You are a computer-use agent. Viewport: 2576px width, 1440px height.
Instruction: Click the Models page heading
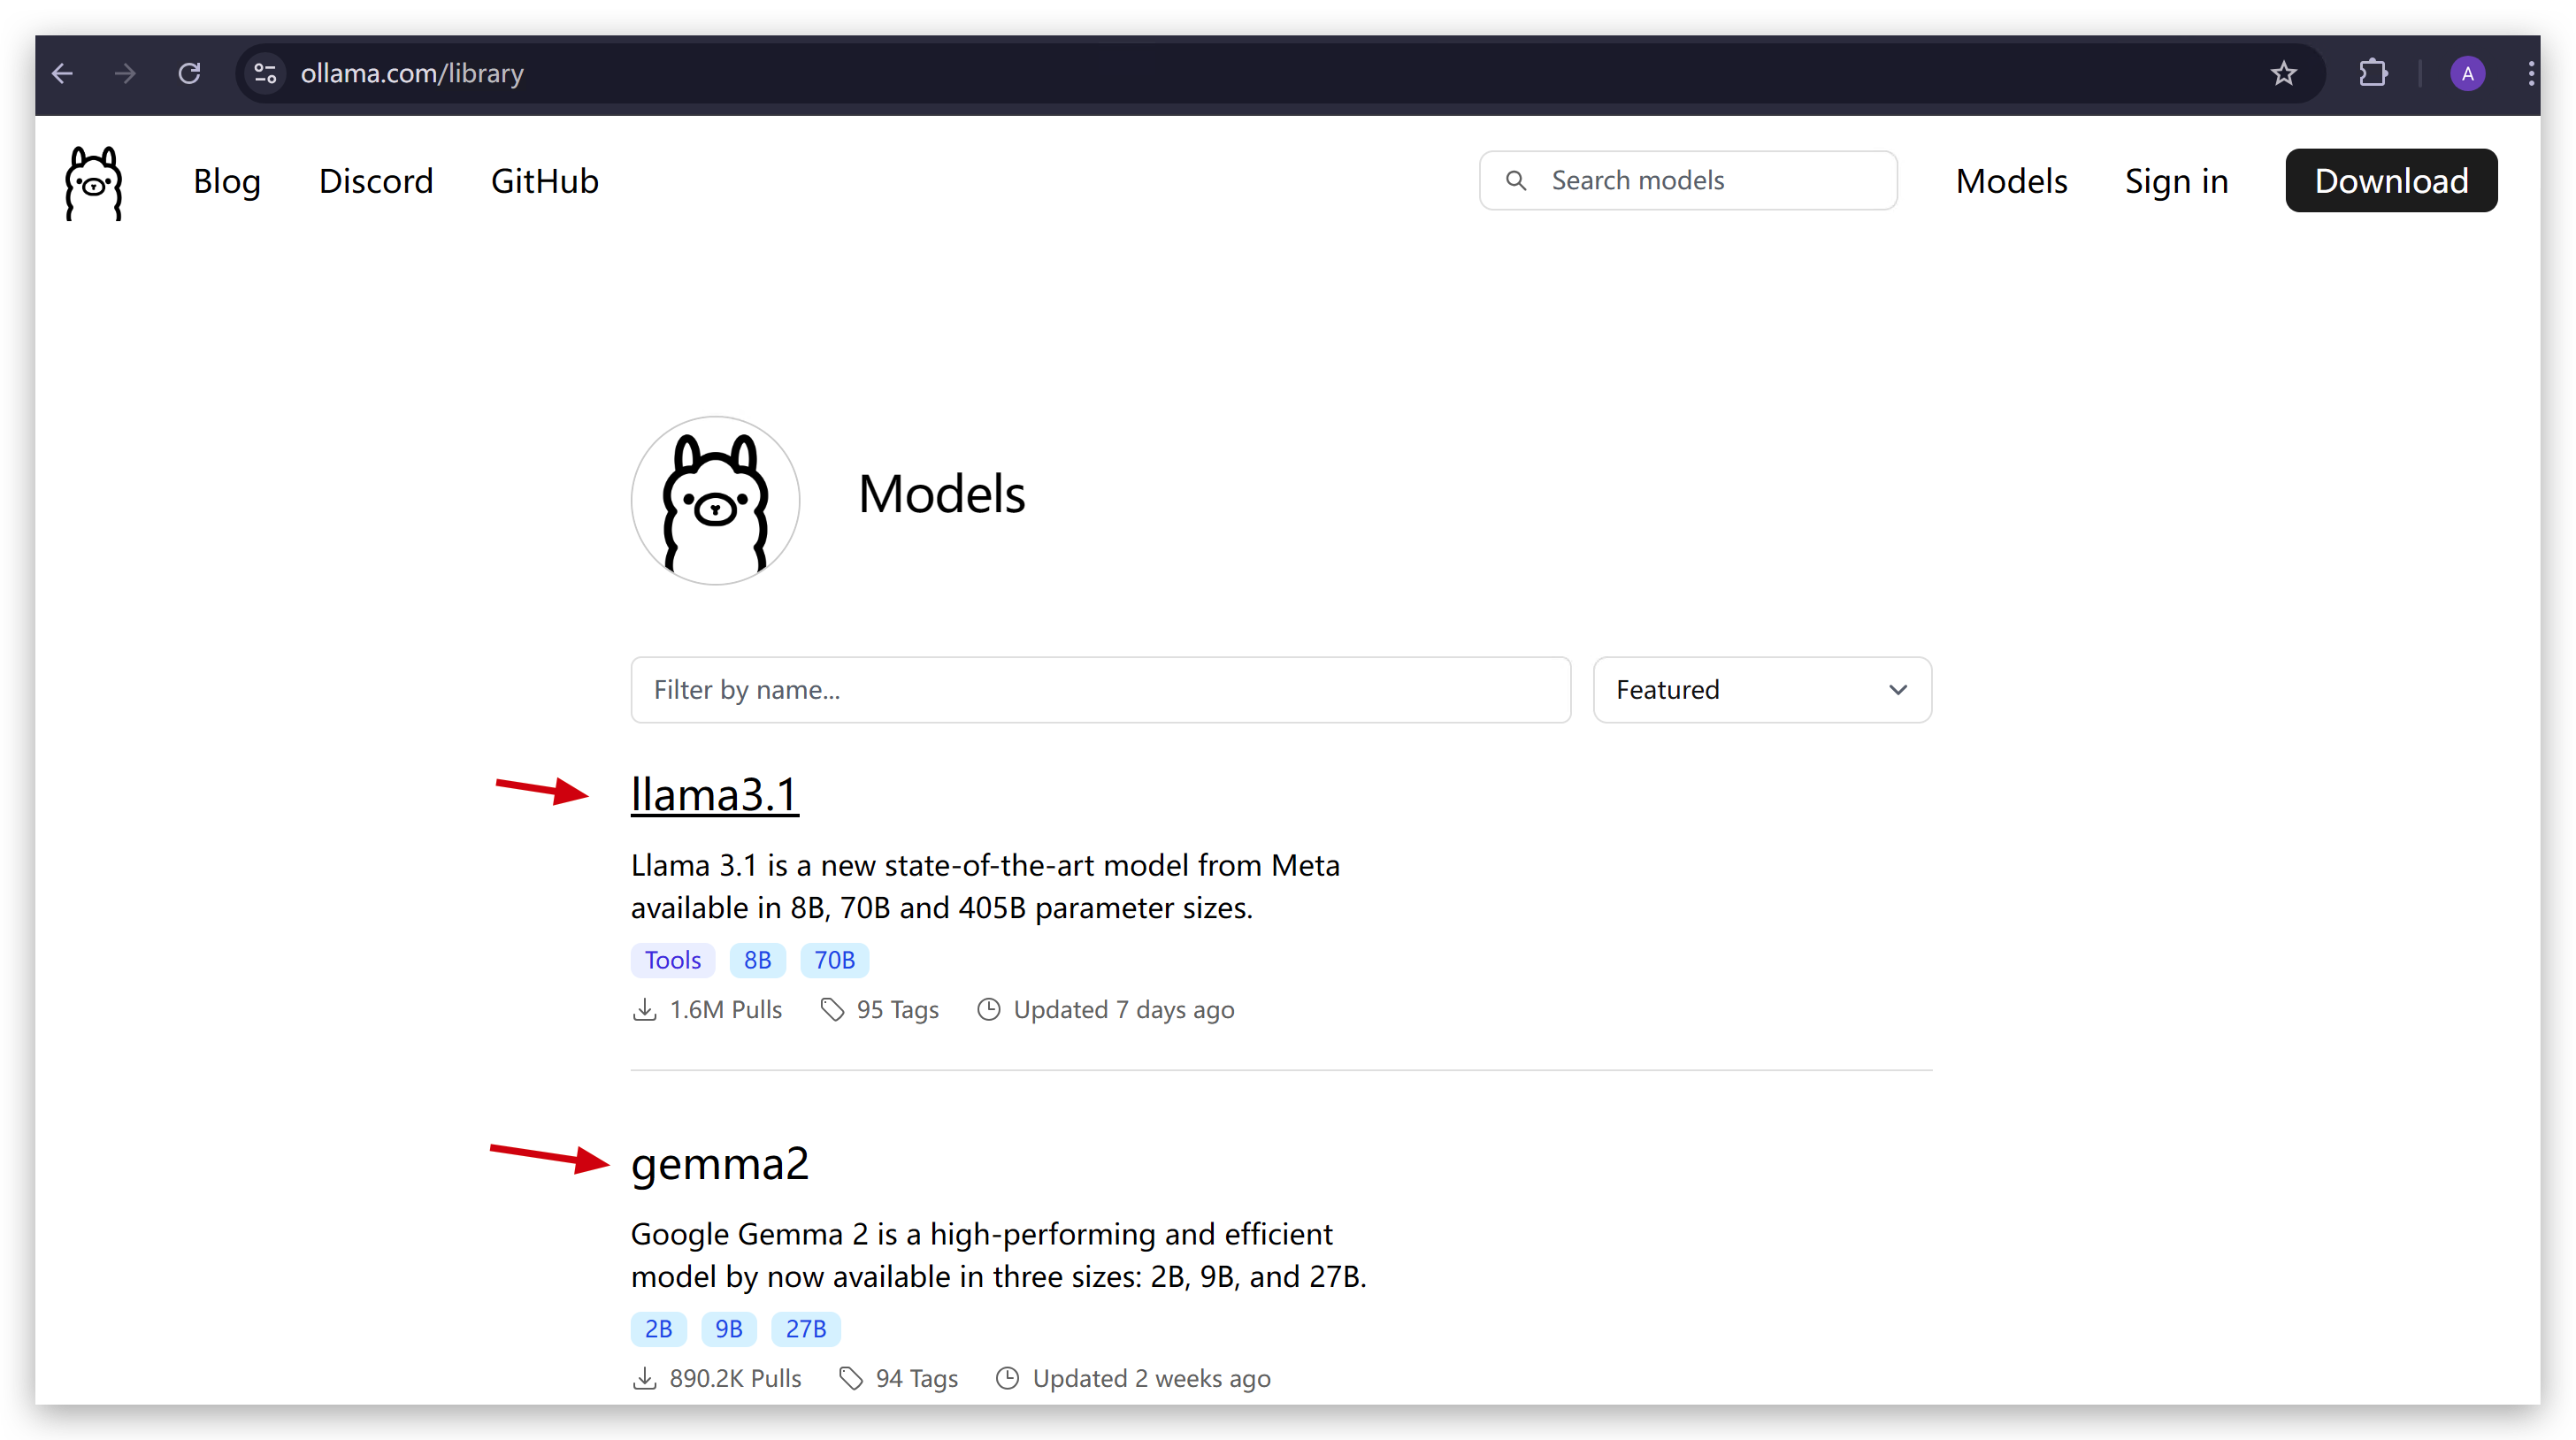tap(941, 494)
